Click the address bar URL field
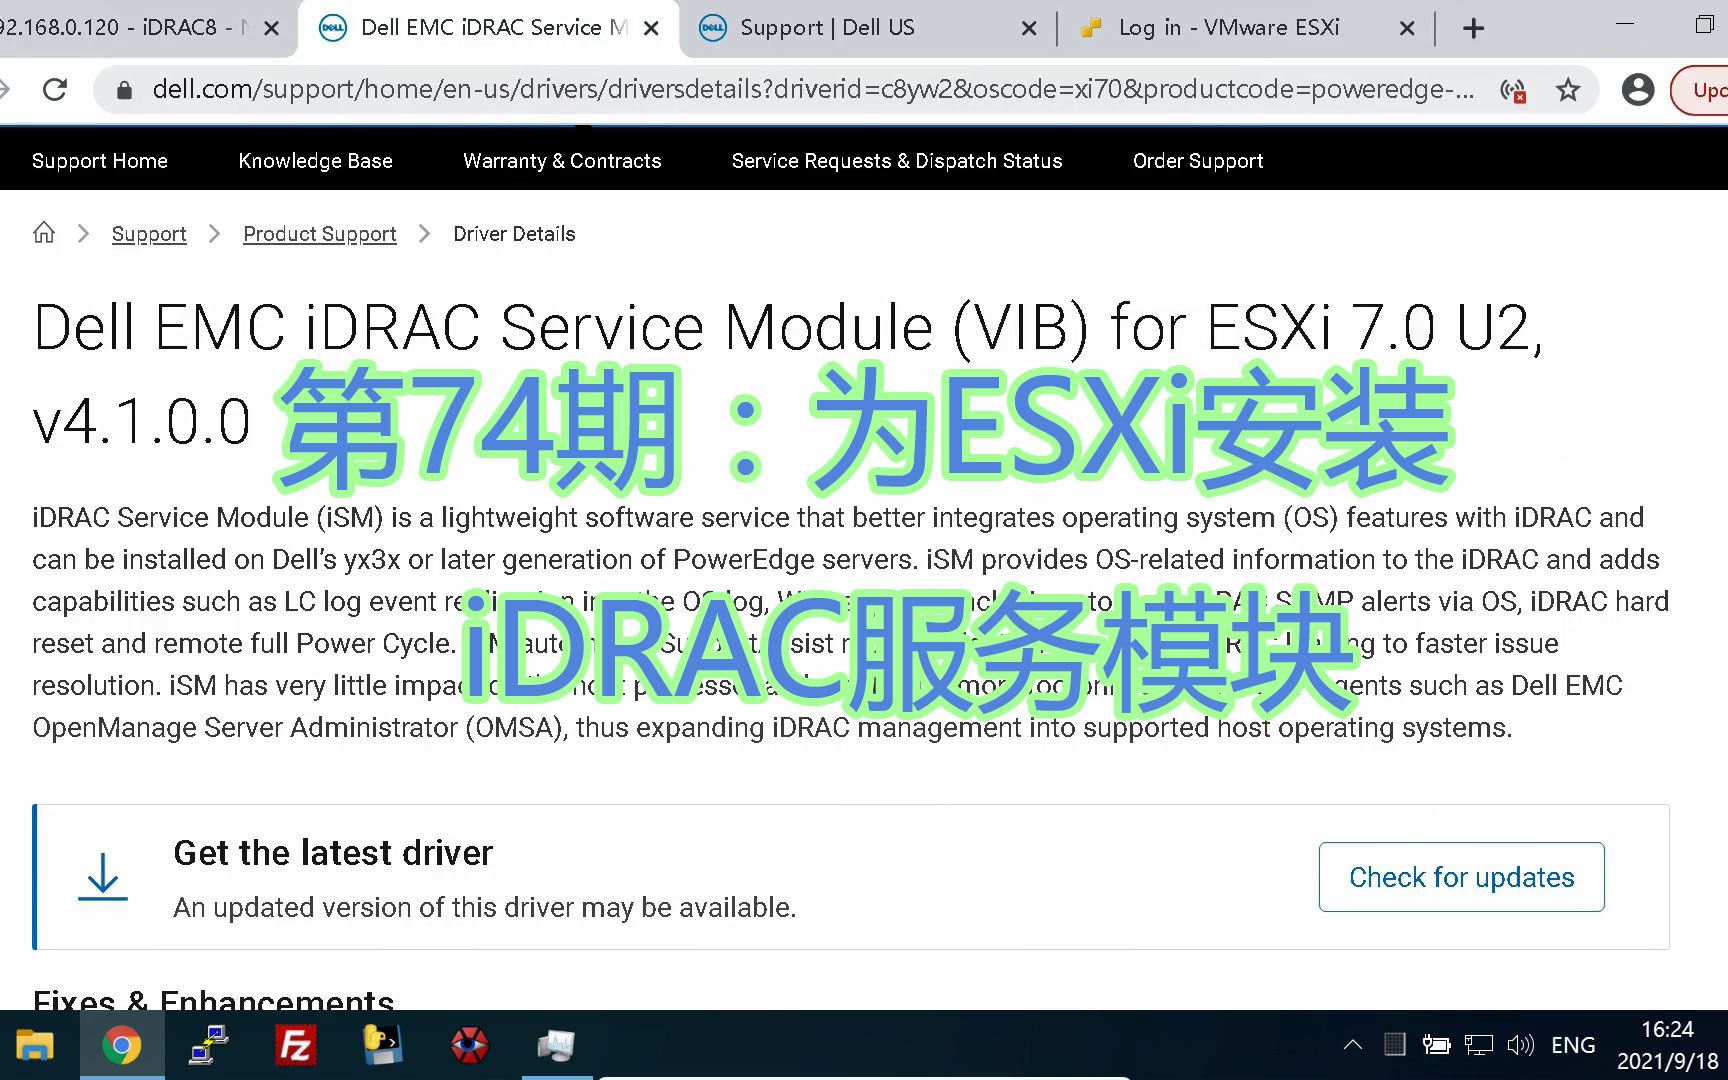This screenshot has height=1080, width=1728. [x=812, y=90]
